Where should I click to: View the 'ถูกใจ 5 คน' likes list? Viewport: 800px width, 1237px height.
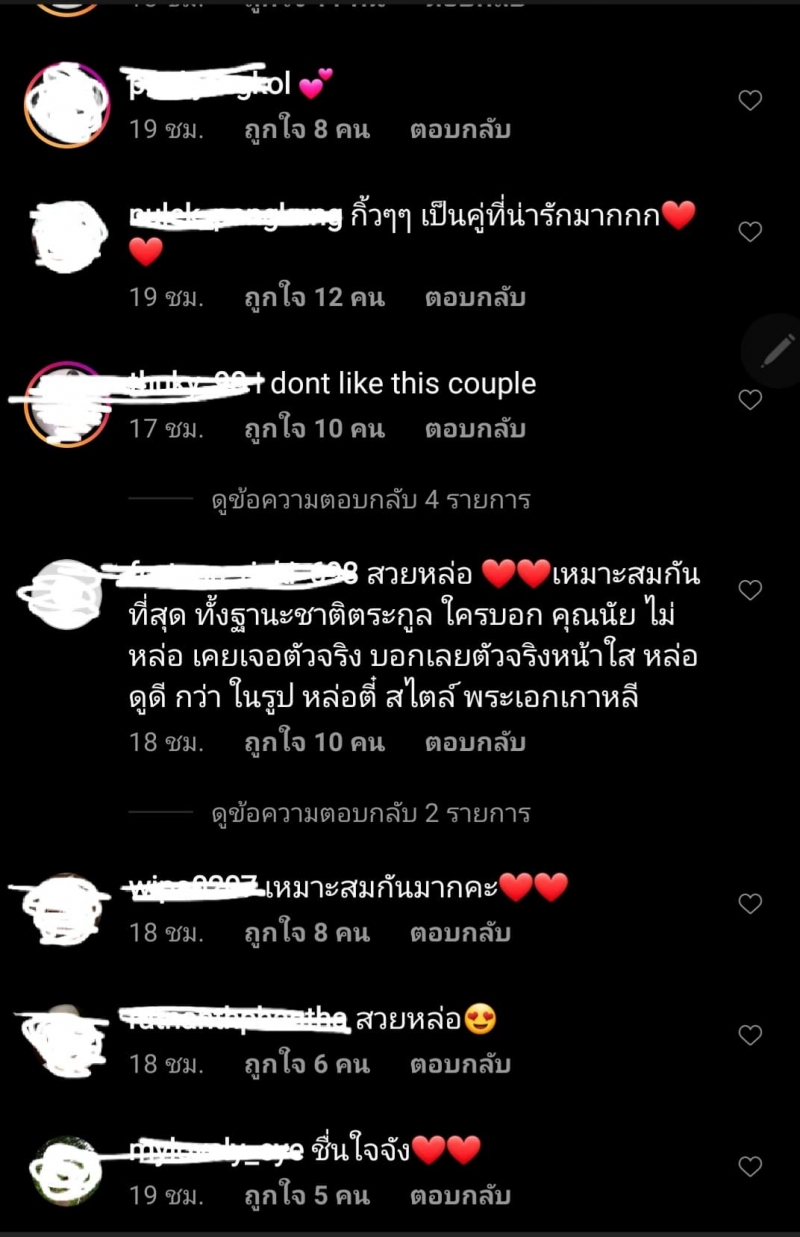307,1196
